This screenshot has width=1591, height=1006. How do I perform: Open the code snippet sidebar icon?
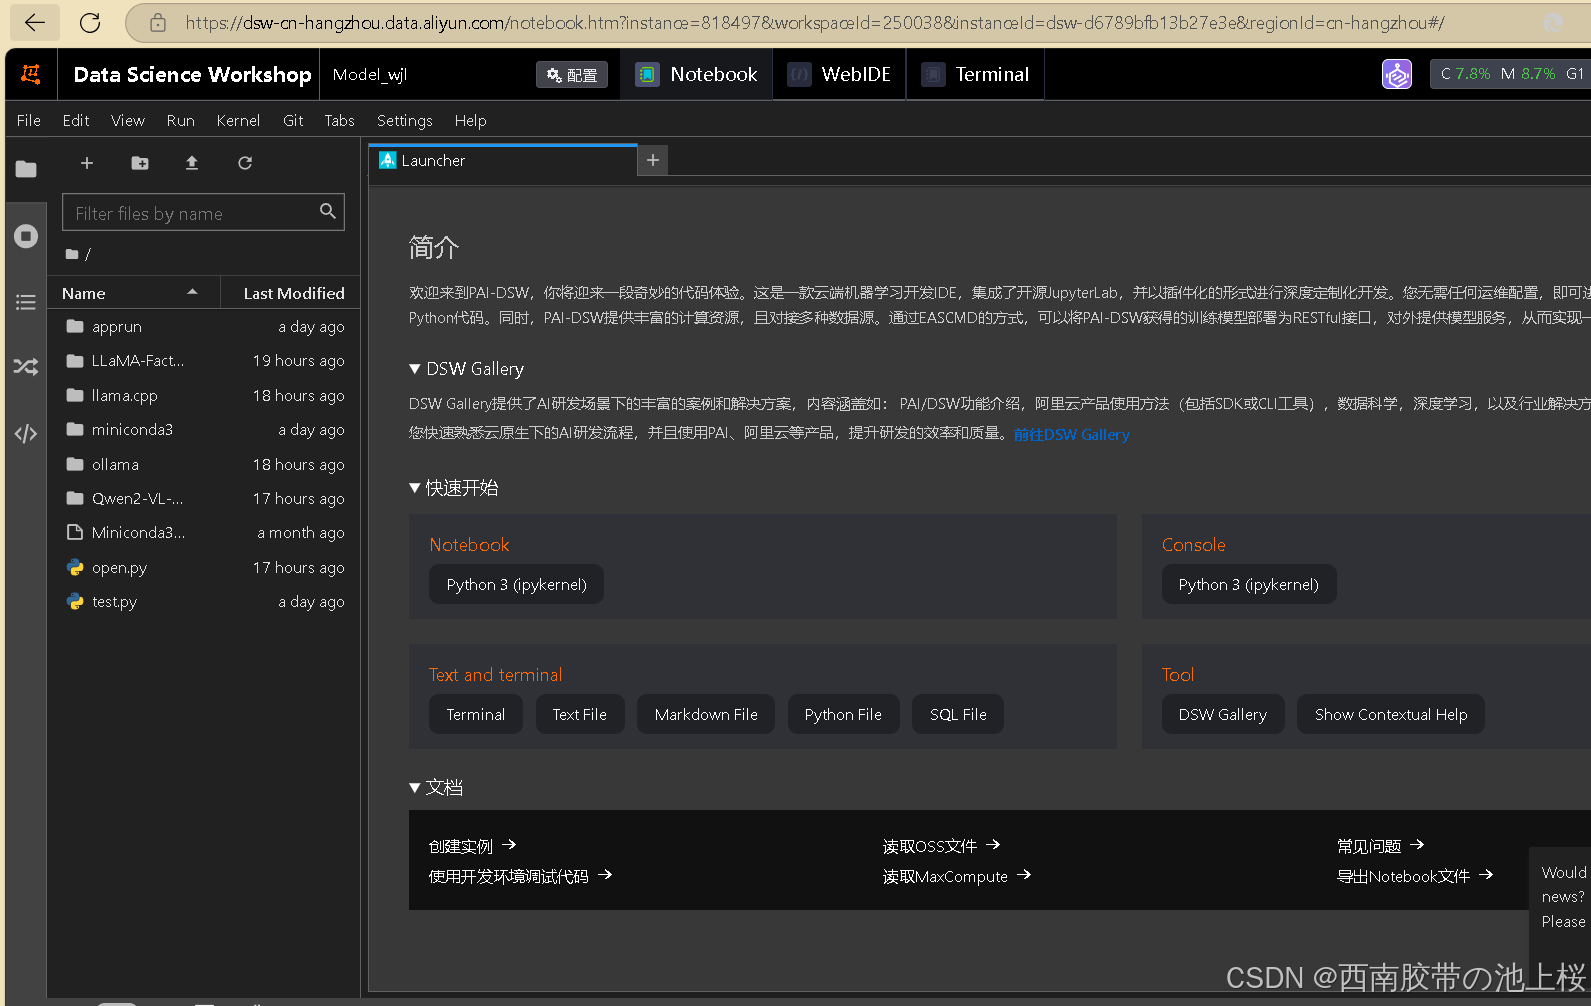click(x=26, y=433)
